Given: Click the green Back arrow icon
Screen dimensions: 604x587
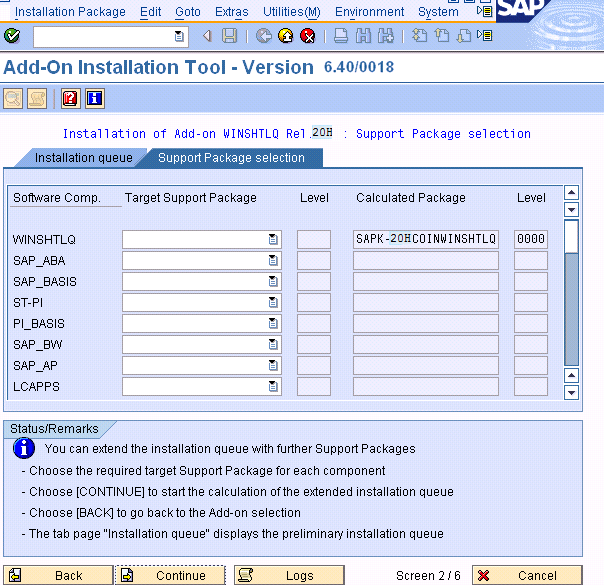Looking at the screenshot, I should point(264,36).
